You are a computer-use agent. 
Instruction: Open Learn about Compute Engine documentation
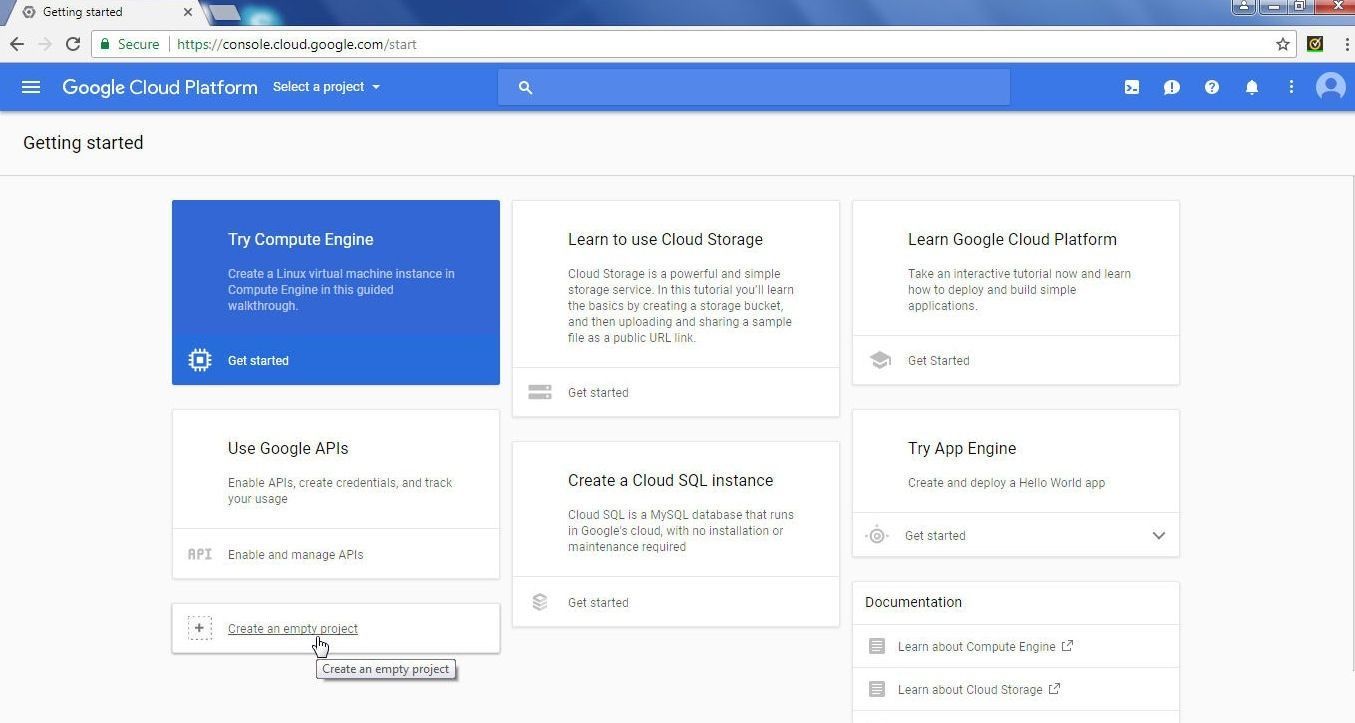pyautogui.click(x=976, y=646)
